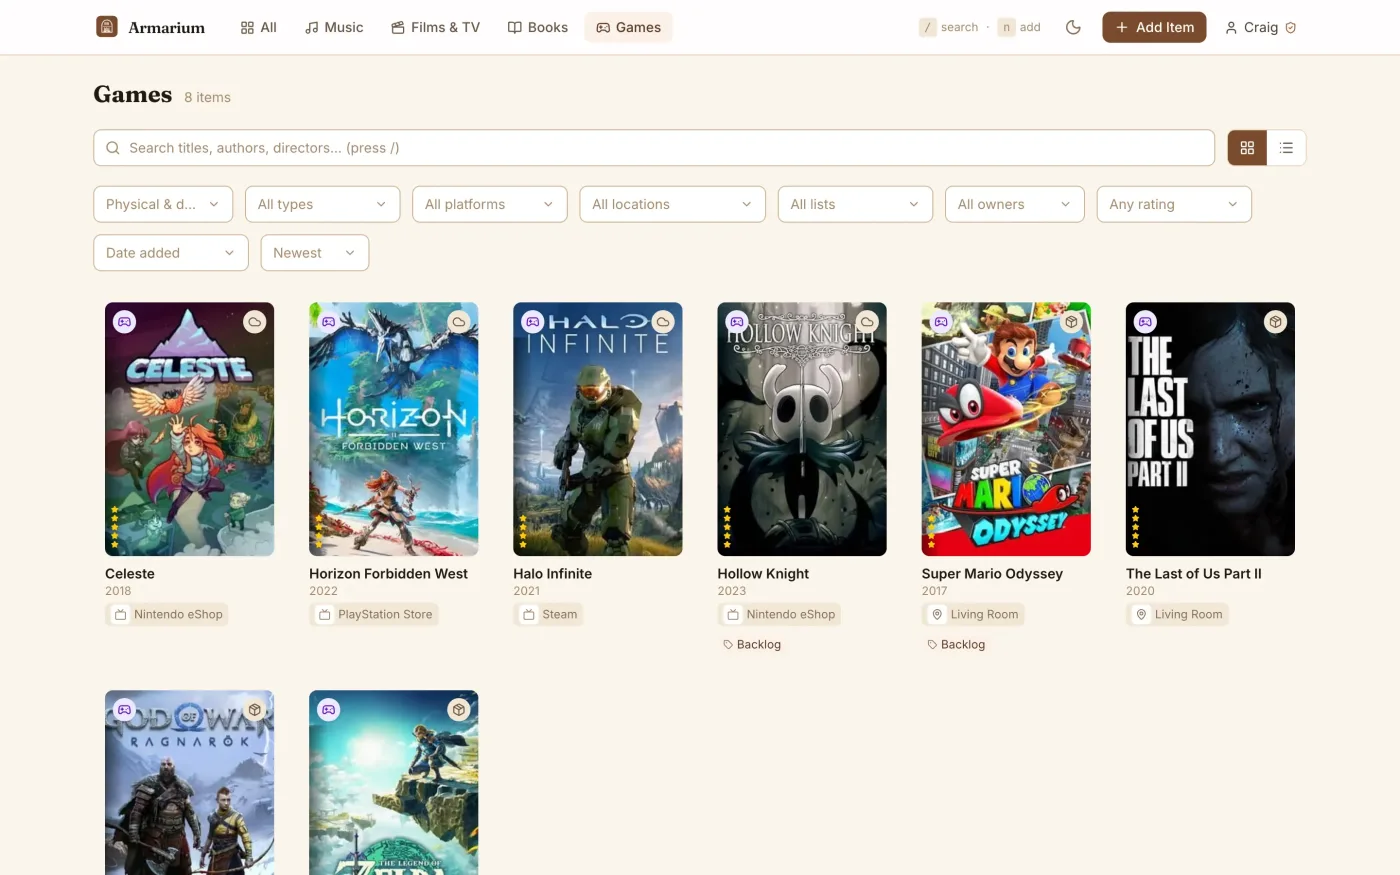This screenshot has height=875, width=1400.
Task: Click the box badge on the Zelda cover
Action: [x=459, y=710]
